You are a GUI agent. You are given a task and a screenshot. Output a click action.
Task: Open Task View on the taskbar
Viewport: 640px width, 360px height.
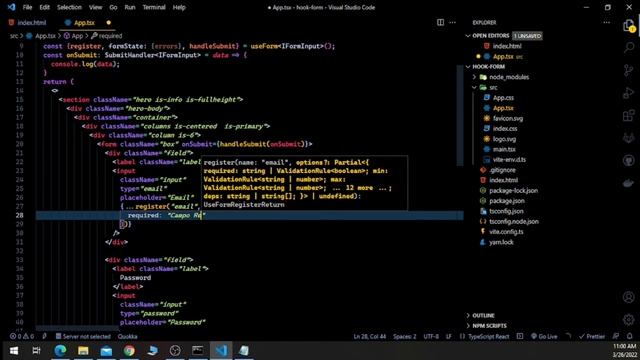click(36, 351)
